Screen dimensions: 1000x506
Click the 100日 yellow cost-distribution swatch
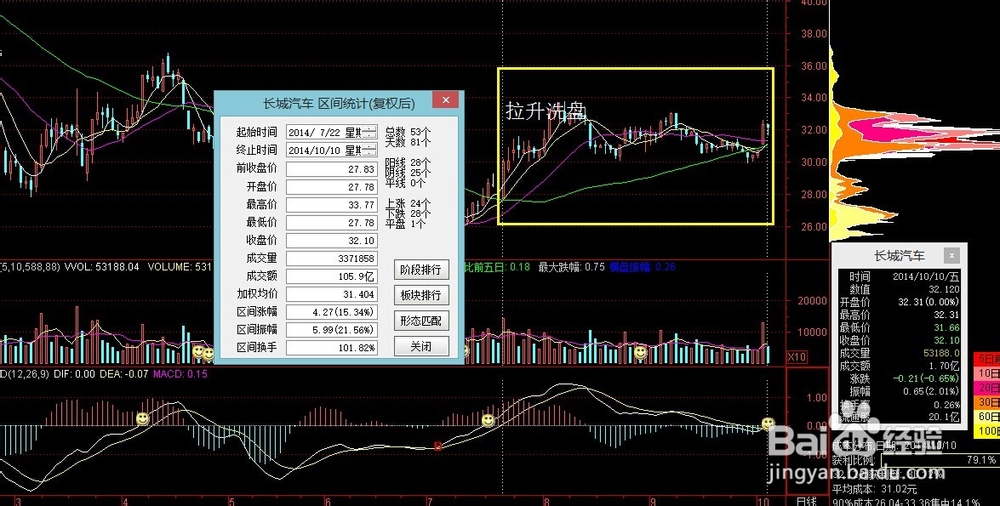point(985,432)
